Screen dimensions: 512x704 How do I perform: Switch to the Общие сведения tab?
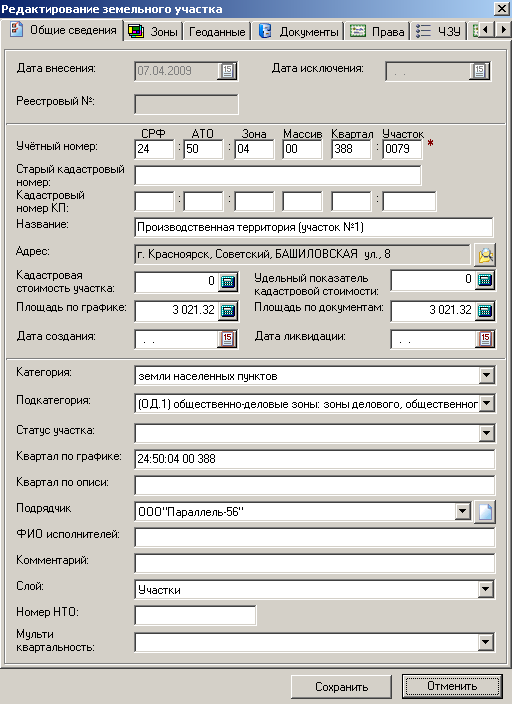pos(62,31)
